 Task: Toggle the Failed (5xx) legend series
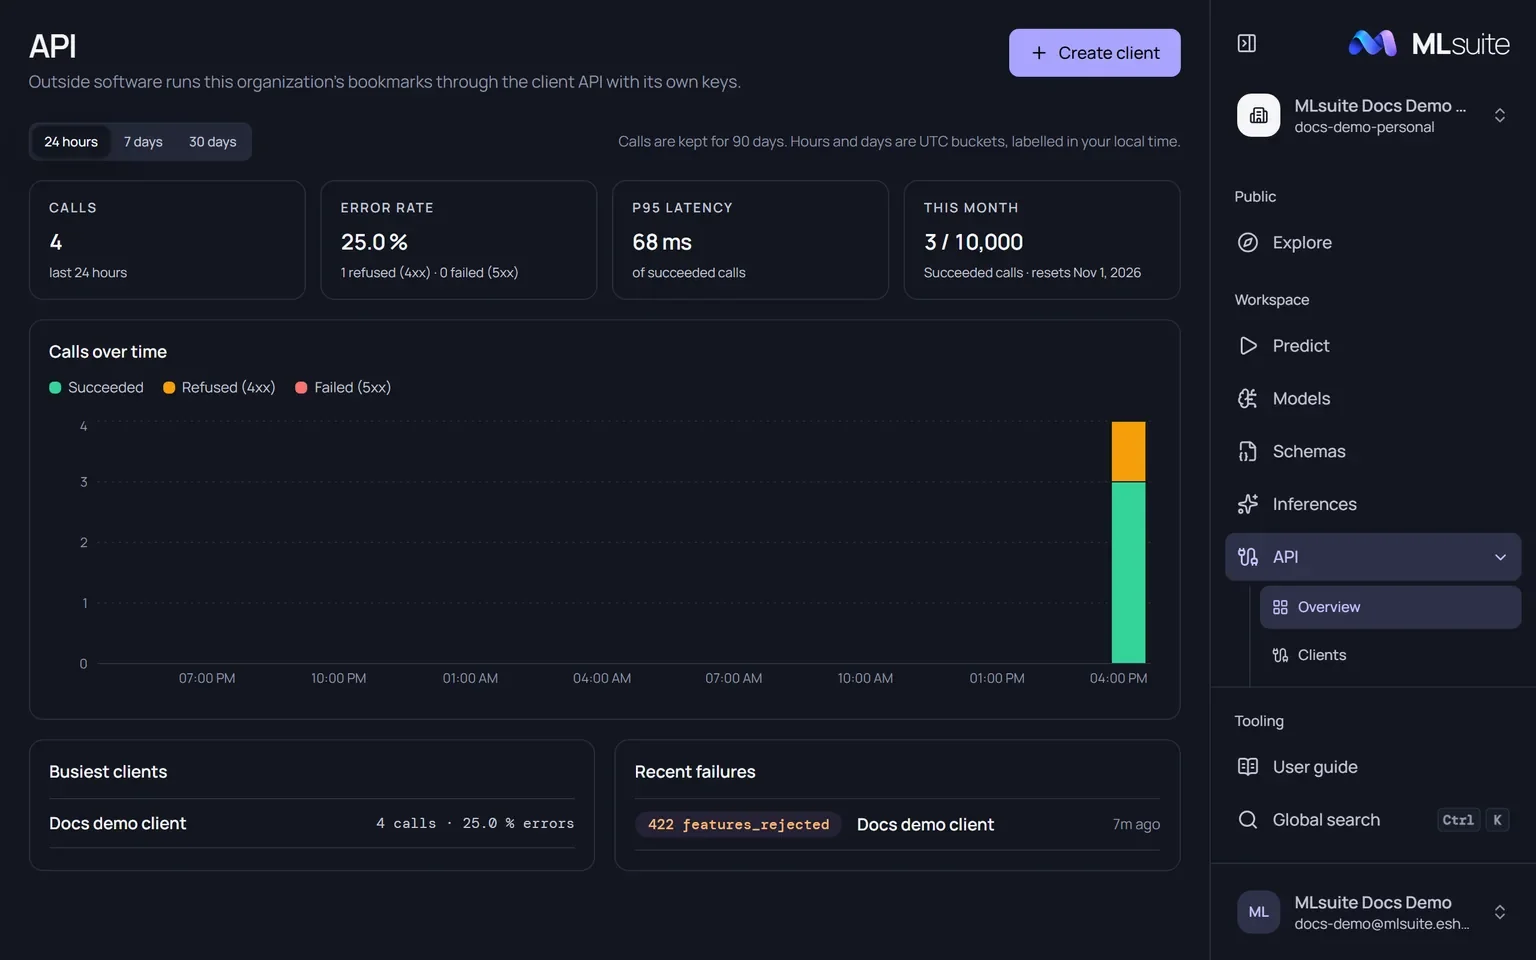[343, 387]
